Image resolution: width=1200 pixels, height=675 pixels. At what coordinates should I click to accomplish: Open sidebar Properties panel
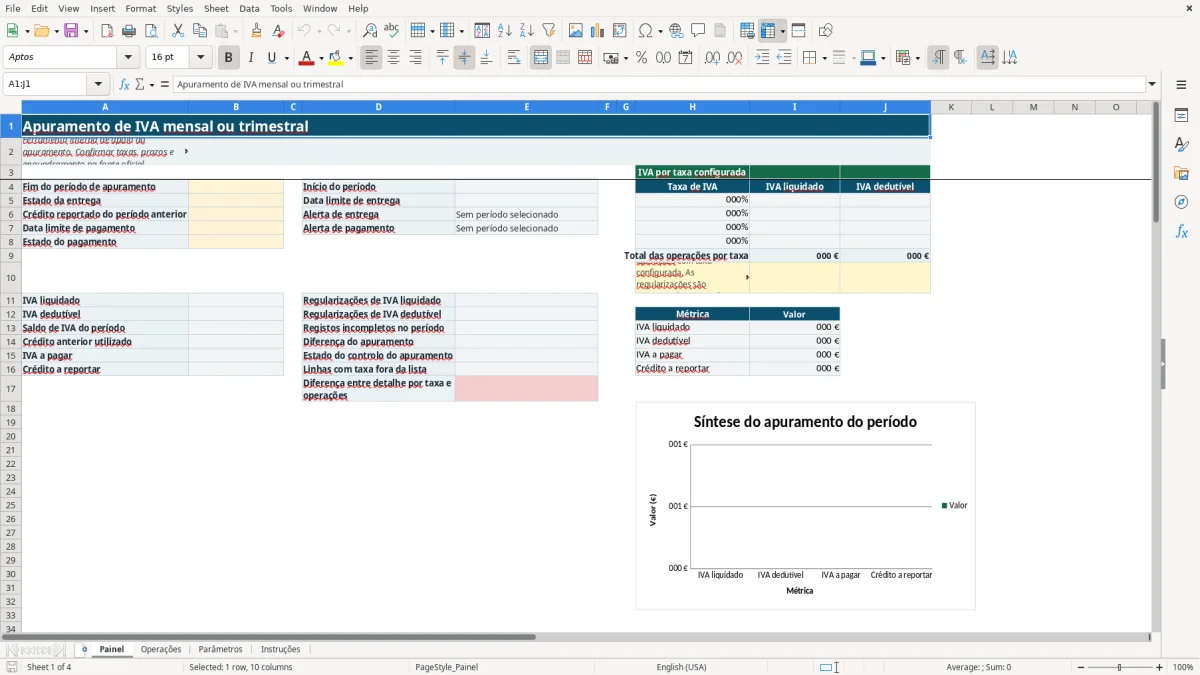tap(1181, 116)
